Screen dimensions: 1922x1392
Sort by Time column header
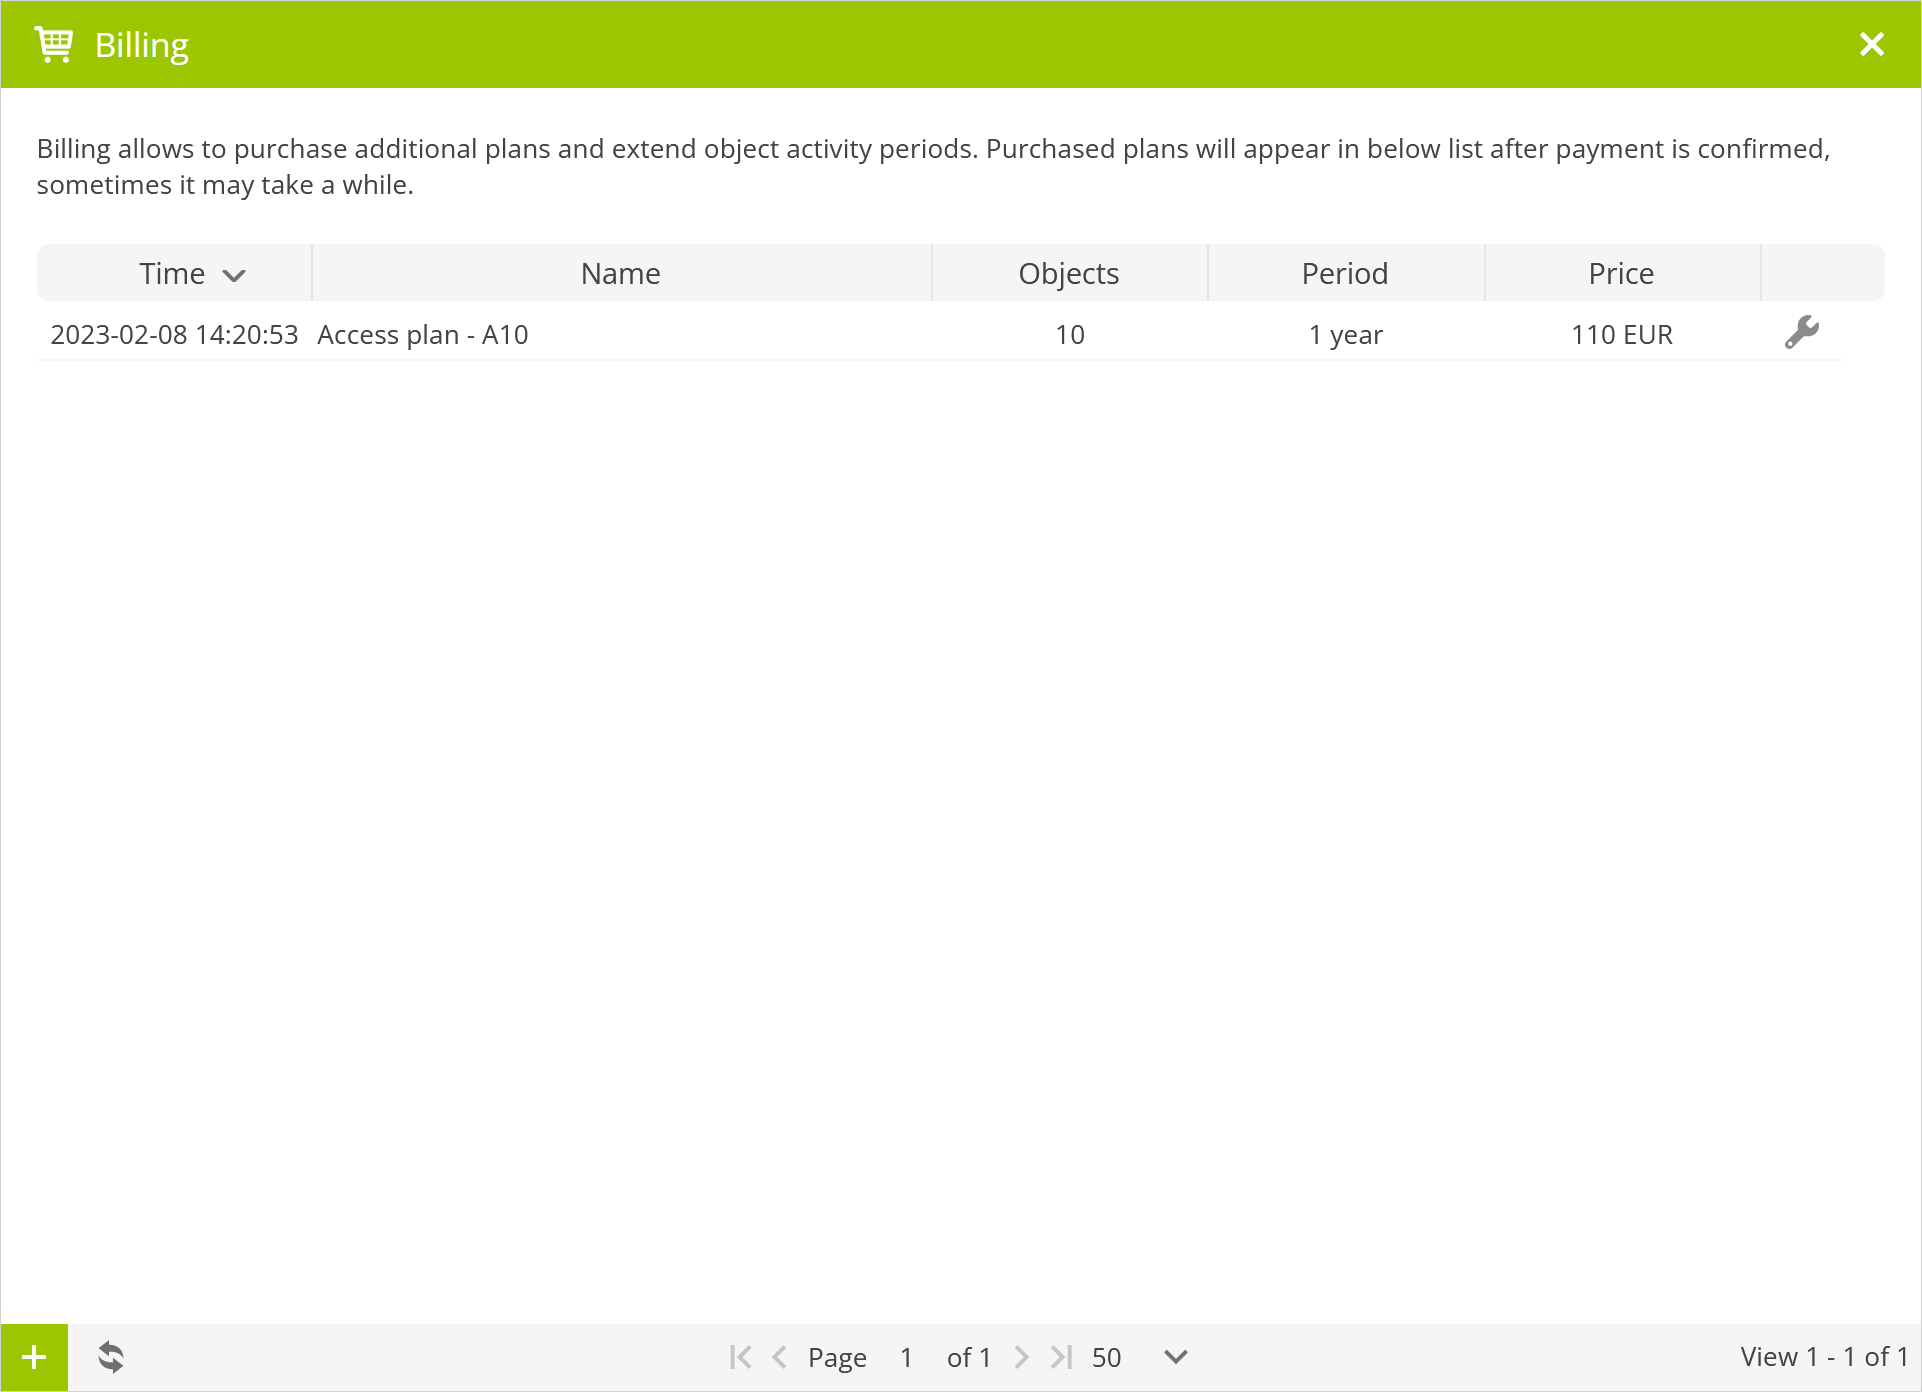pyautogui.click(x=175, y=273)
